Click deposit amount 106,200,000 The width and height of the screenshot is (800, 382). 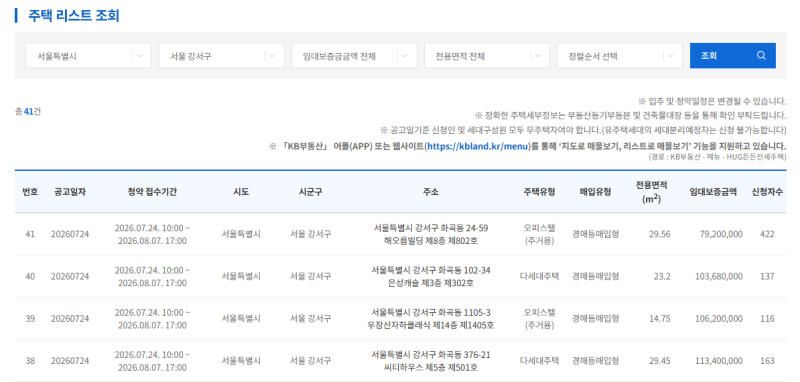point(719,319)
